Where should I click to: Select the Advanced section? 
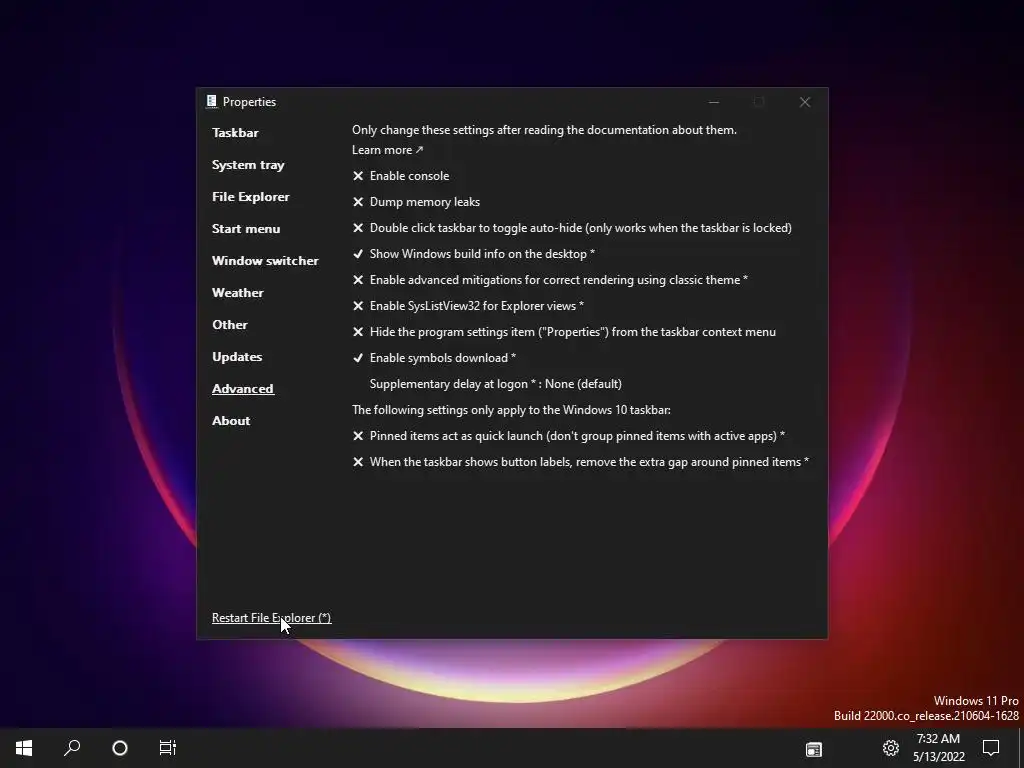(243, 389)
